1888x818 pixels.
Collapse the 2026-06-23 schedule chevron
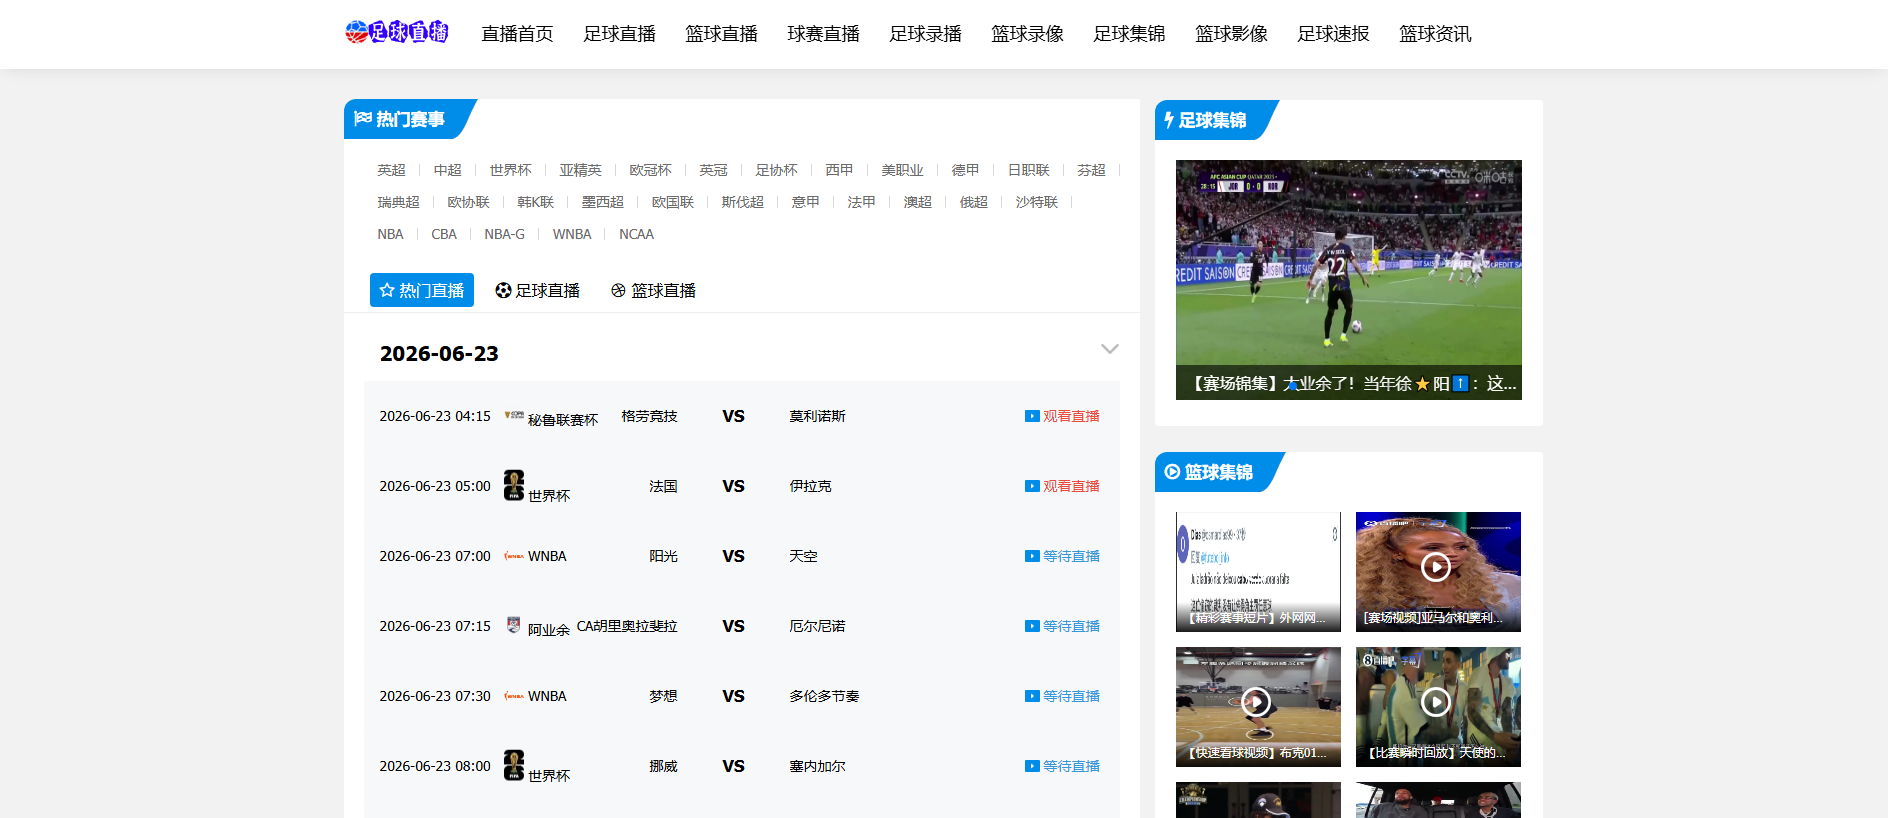pos(1109,349)
